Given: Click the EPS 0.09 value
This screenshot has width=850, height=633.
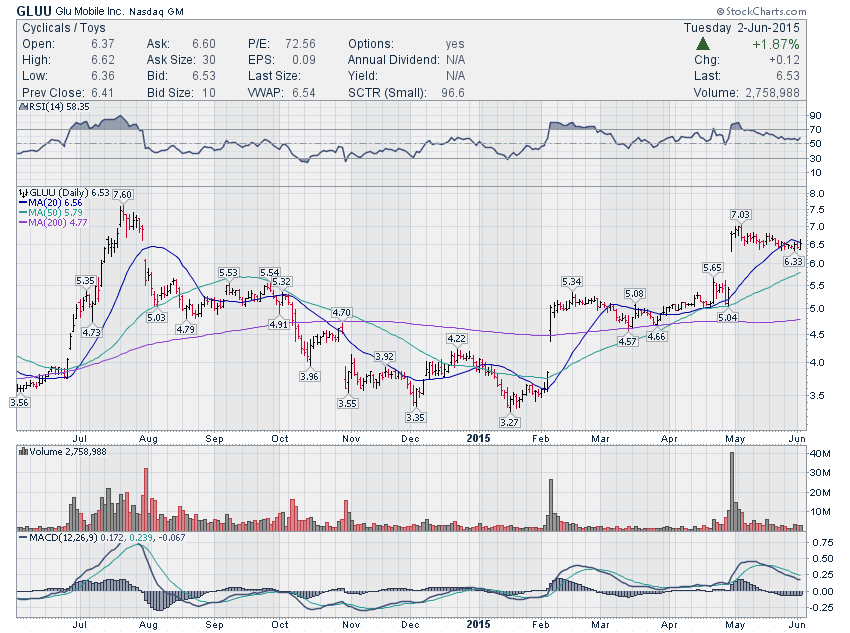Looking at the screenshot, I should point(304,60).
